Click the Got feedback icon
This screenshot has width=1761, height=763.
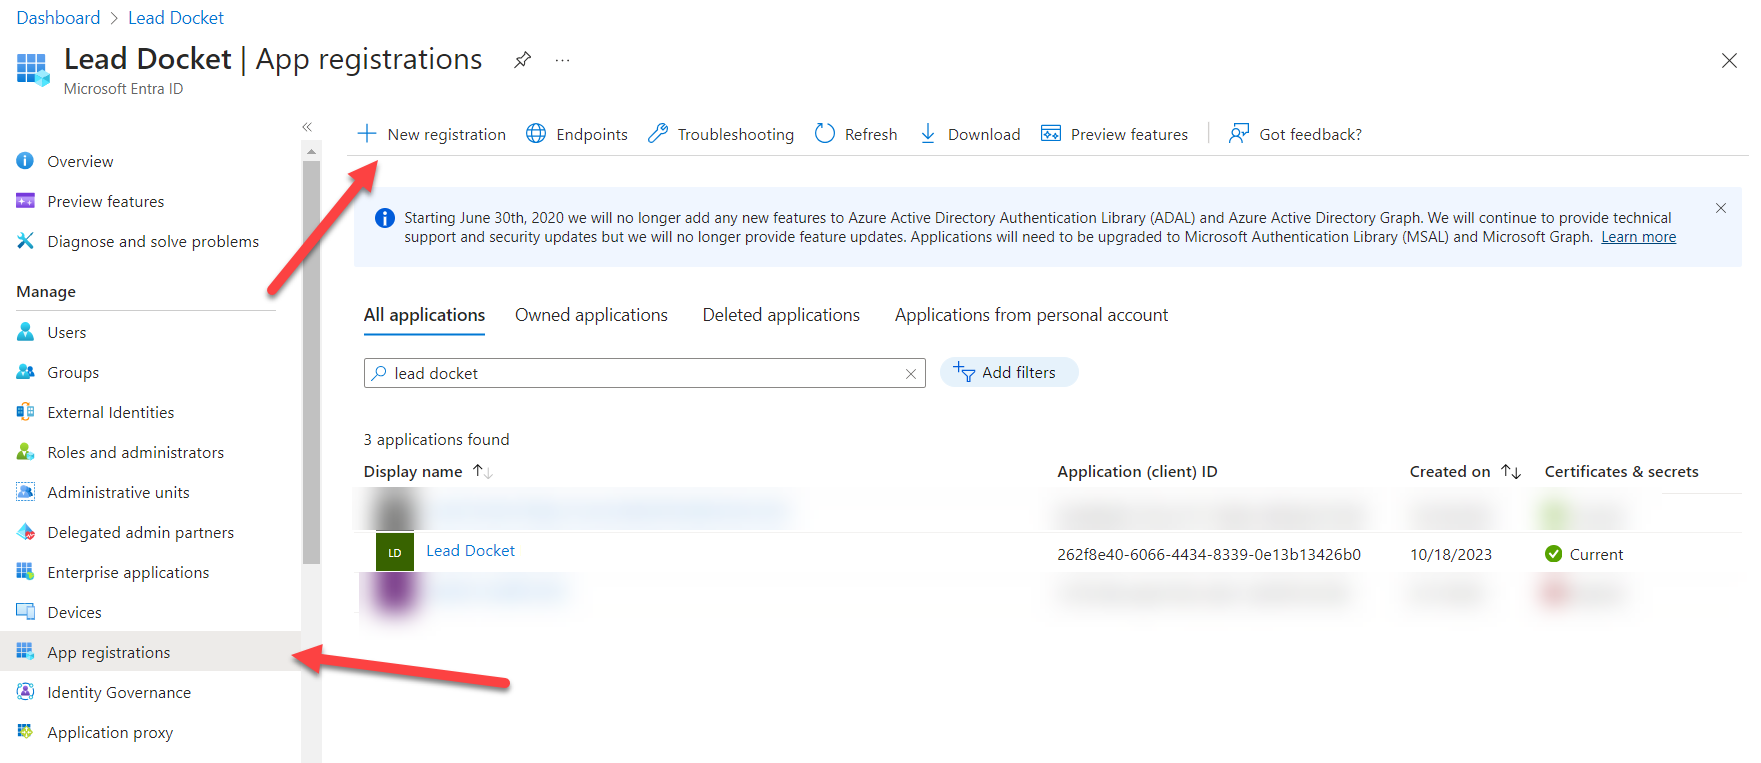click(x=1239, y=134)
